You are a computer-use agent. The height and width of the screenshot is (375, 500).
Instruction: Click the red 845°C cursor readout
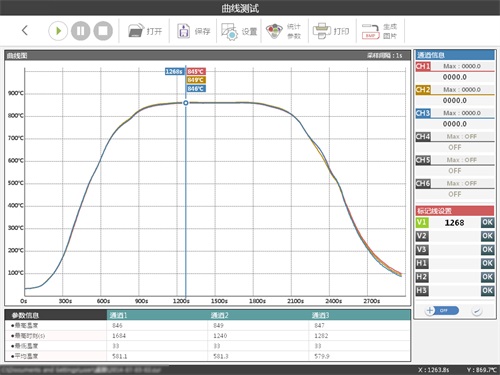tap(196, 71)
